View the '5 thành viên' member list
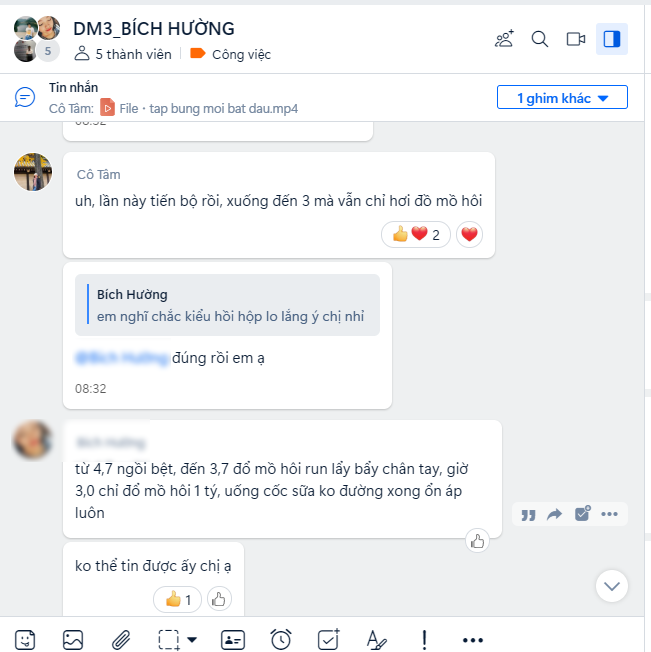The image size is (651, 652). pyautogui.click(x=123, y=54)
